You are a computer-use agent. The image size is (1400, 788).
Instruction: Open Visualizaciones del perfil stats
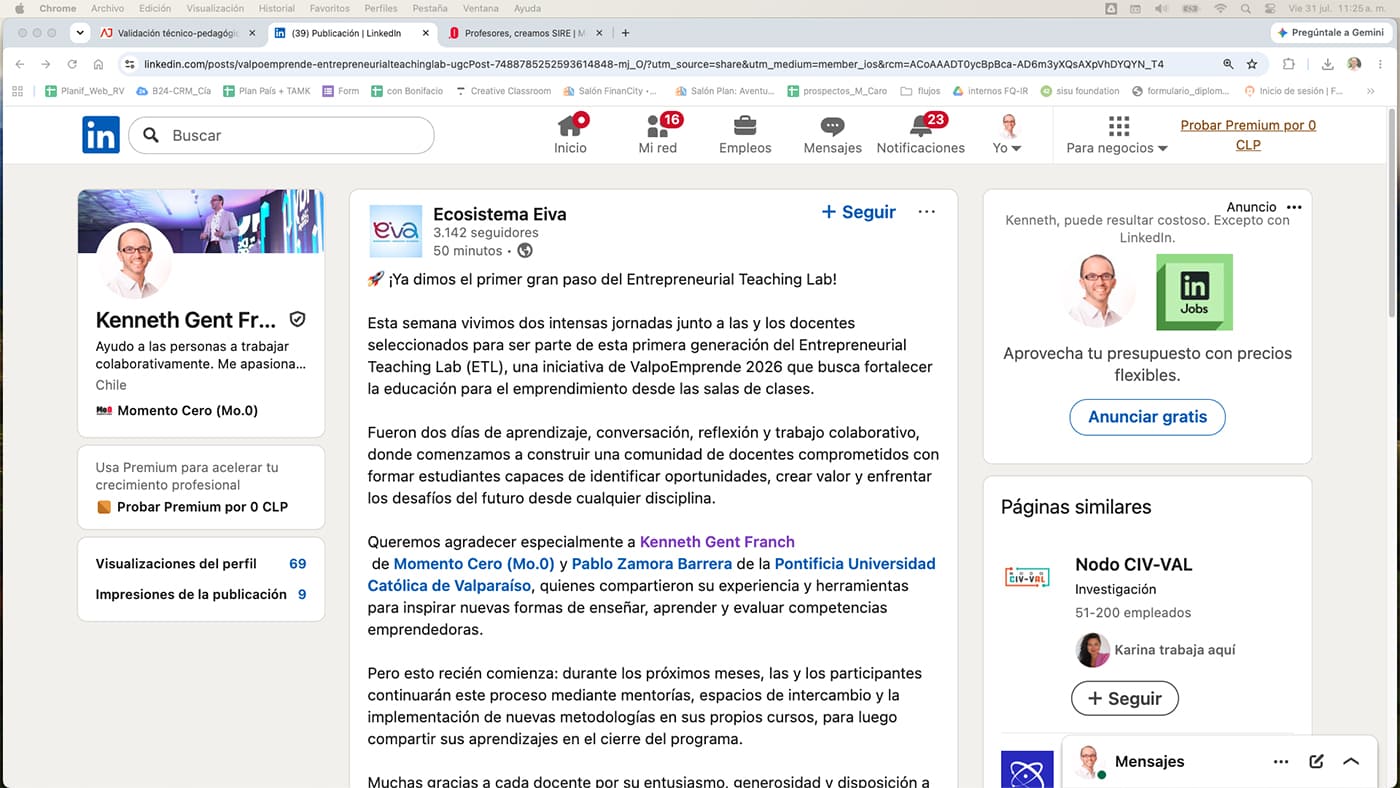[201, 564]
